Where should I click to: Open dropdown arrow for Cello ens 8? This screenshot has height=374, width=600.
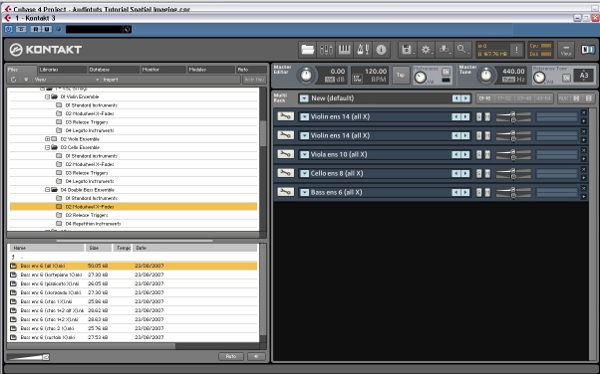(304, 173)
